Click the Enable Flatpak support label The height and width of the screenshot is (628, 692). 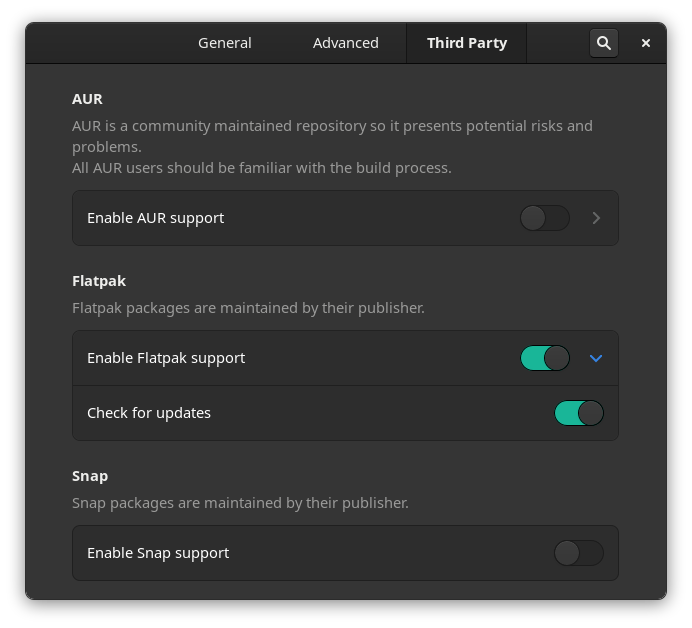(x=166, y=358)
